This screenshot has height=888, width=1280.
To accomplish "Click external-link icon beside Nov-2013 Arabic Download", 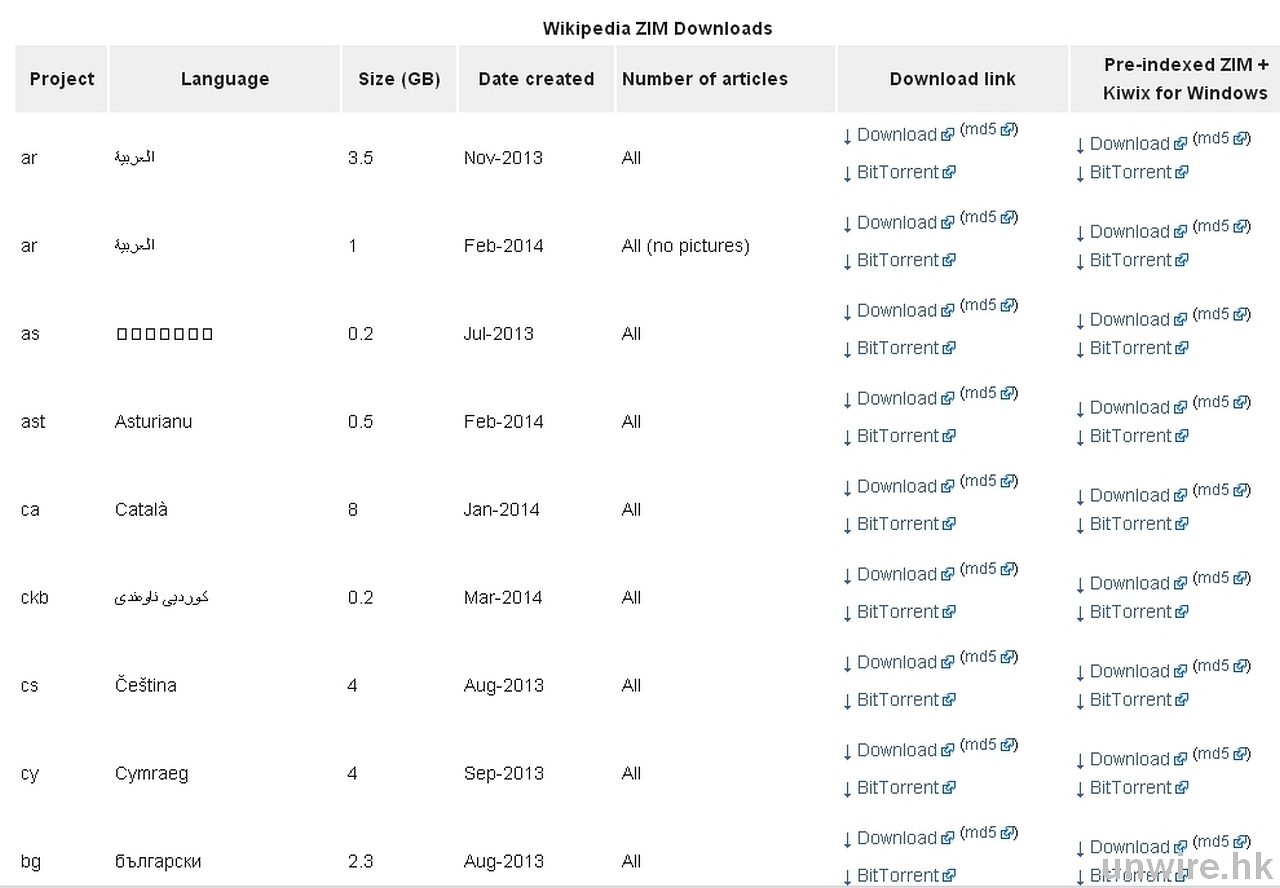I will [947, 136].
